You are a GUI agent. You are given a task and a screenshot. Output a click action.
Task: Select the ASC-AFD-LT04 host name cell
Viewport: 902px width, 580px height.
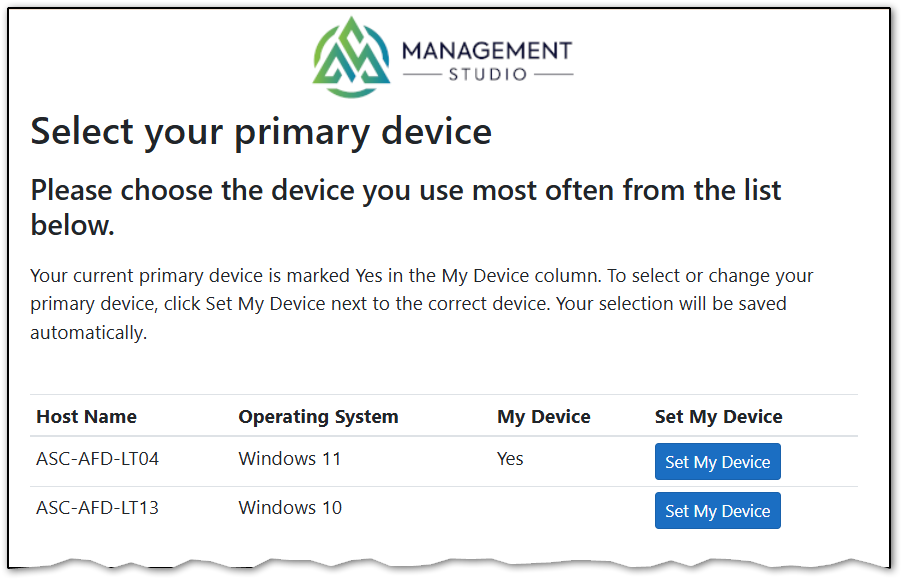(x=97, y=459)
